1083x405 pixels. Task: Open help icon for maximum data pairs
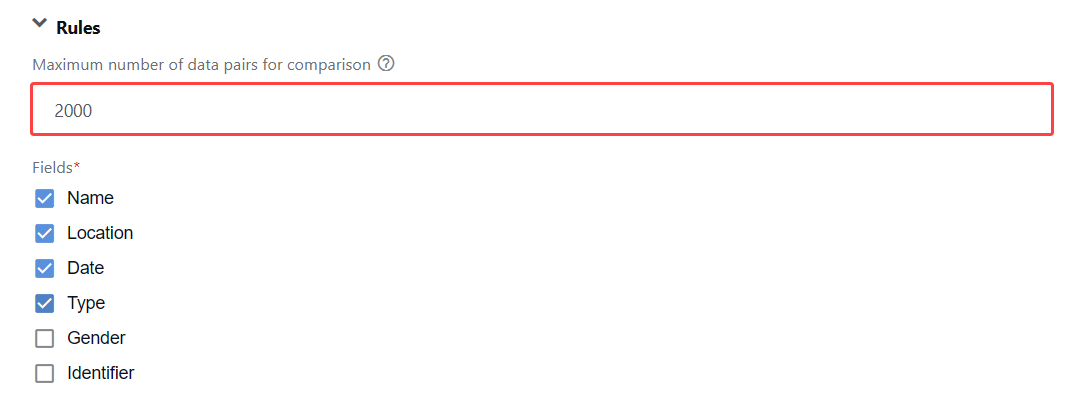point(387,64)
